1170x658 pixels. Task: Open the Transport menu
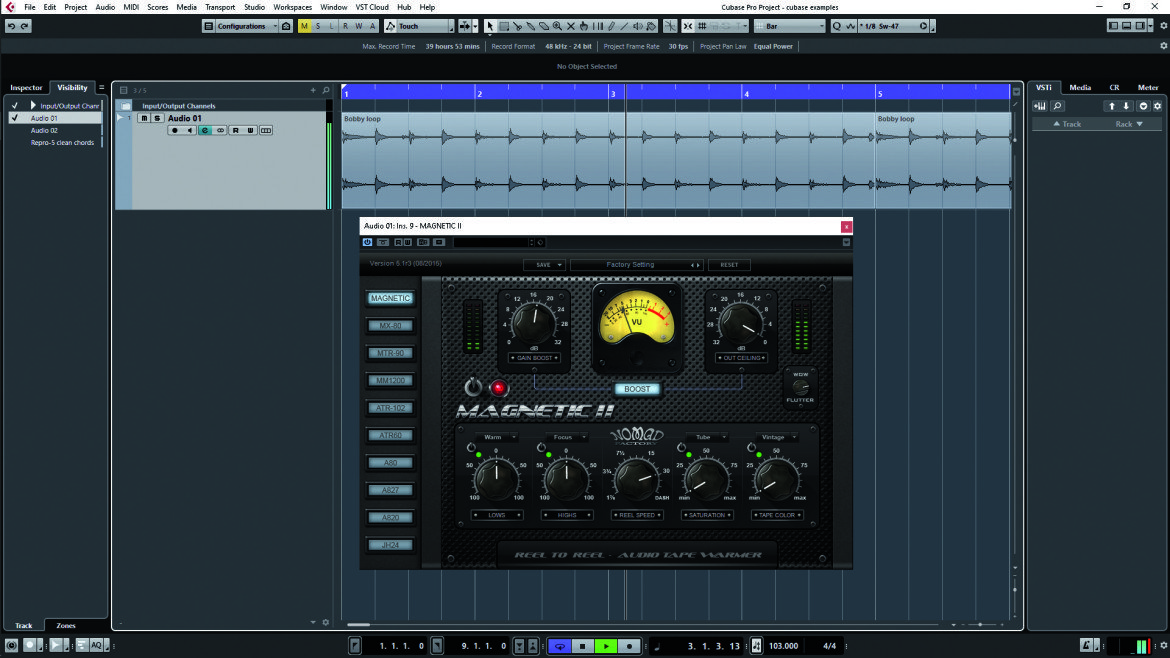click(219, 7)
